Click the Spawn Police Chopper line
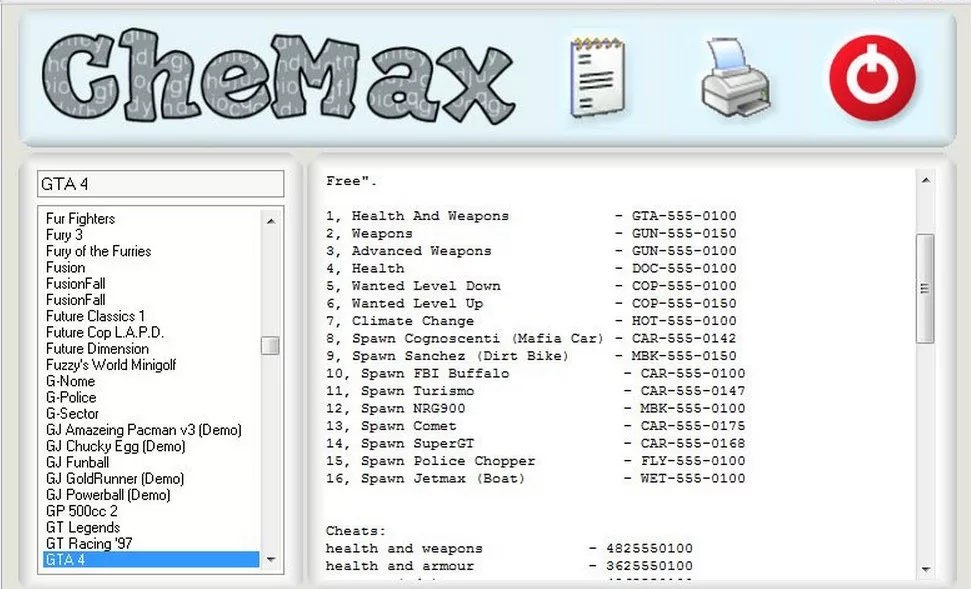 [x=536, y=461]
